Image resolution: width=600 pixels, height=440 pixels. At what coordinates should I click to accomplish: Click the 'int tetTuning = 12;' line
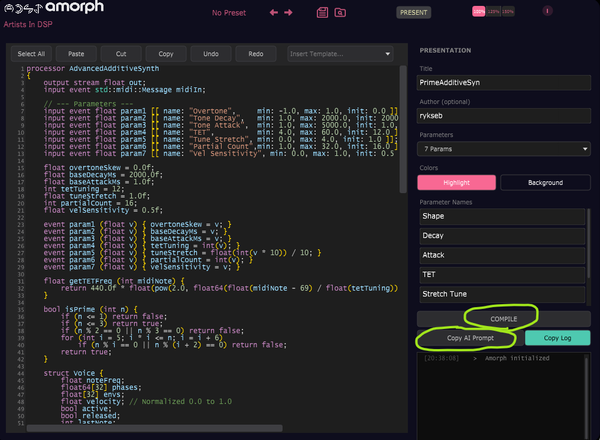coord(84,189)
